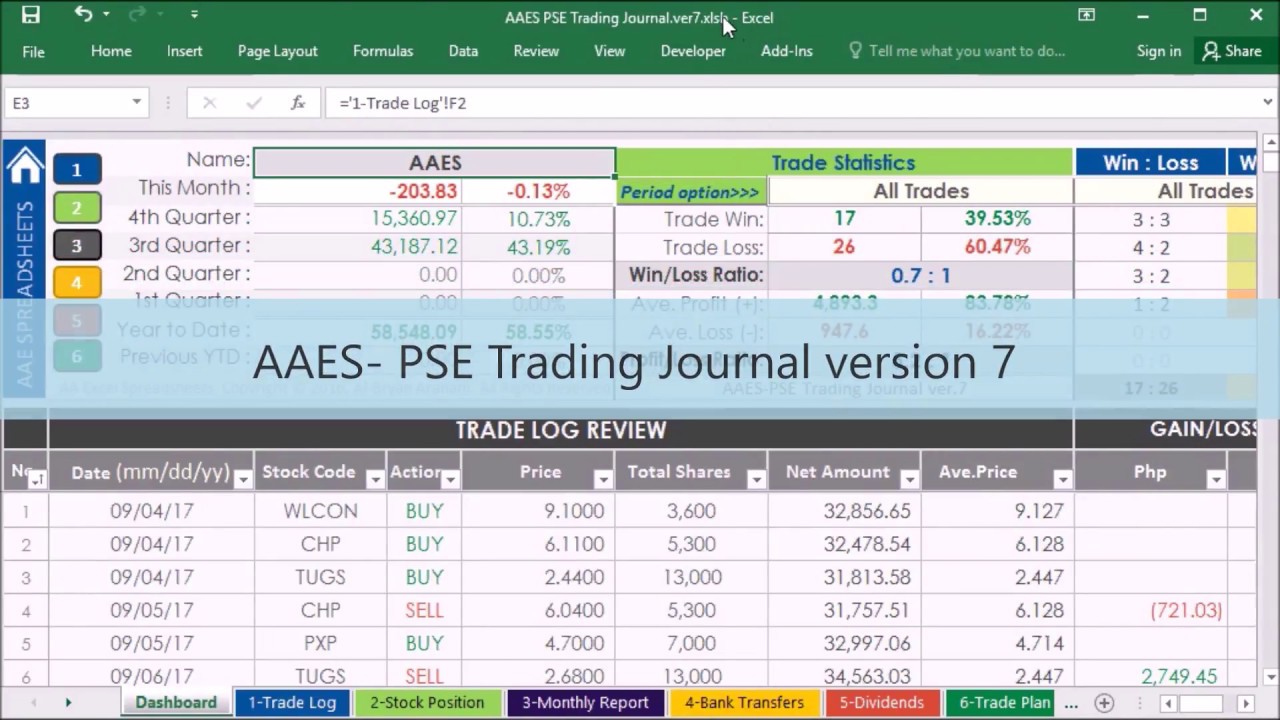This screenshot has height=720, width=1280.
Task: Switch to the Home ribbon tab
Action: (x=111, y=51)
